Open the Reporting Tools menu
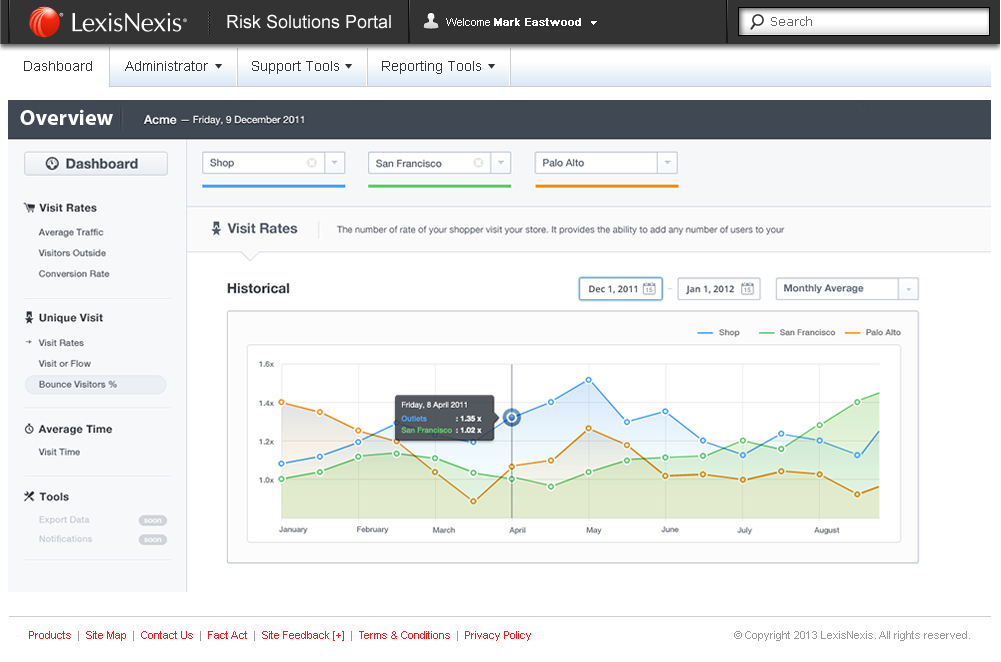Viewport: 1001px width, 662px height. tap(438, 66)
